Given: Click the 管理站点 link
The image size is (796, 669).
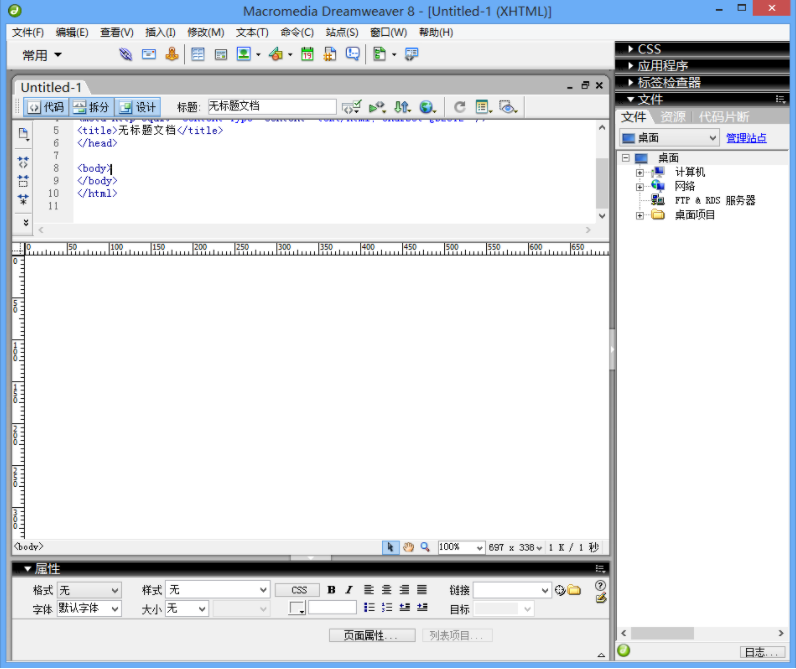Looking at the screenshot, I should [x=746, y=138].
